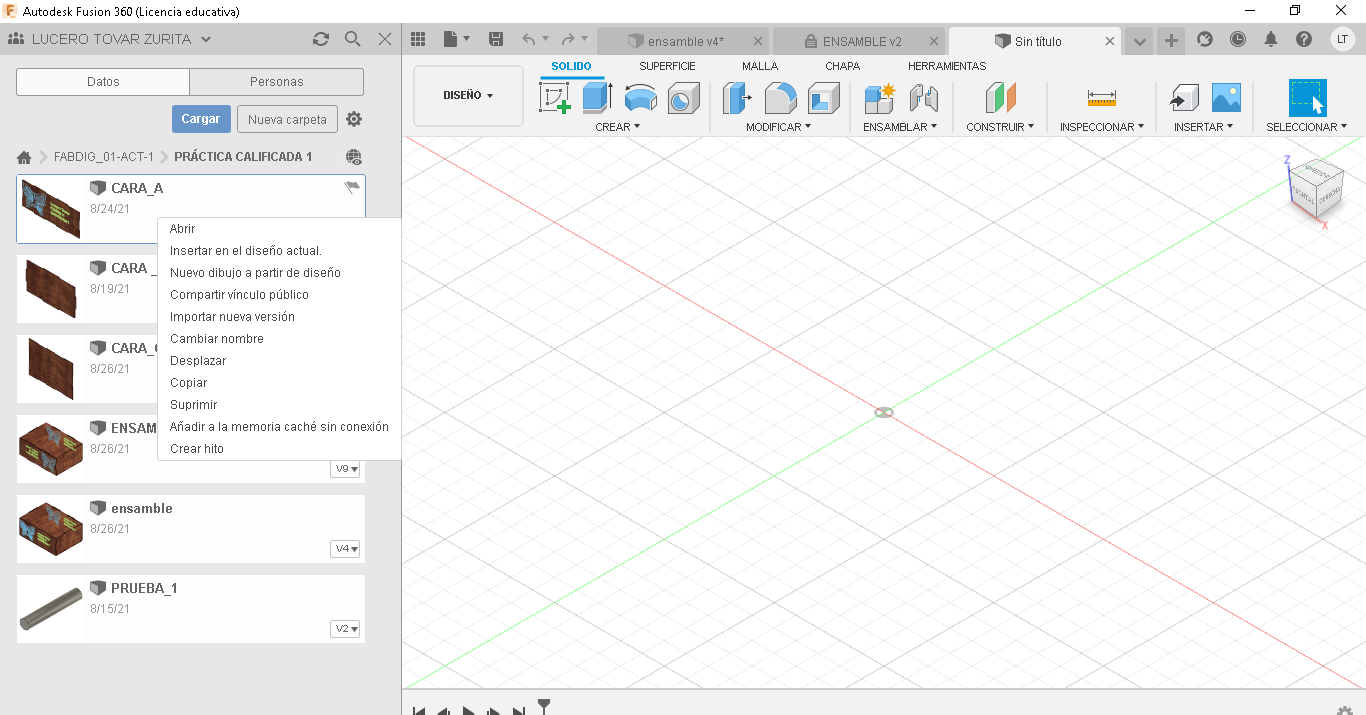Hide the data panel grid icon
Image resolution: width=1366 pixels, height=715 pixels.
coord(419,39)
